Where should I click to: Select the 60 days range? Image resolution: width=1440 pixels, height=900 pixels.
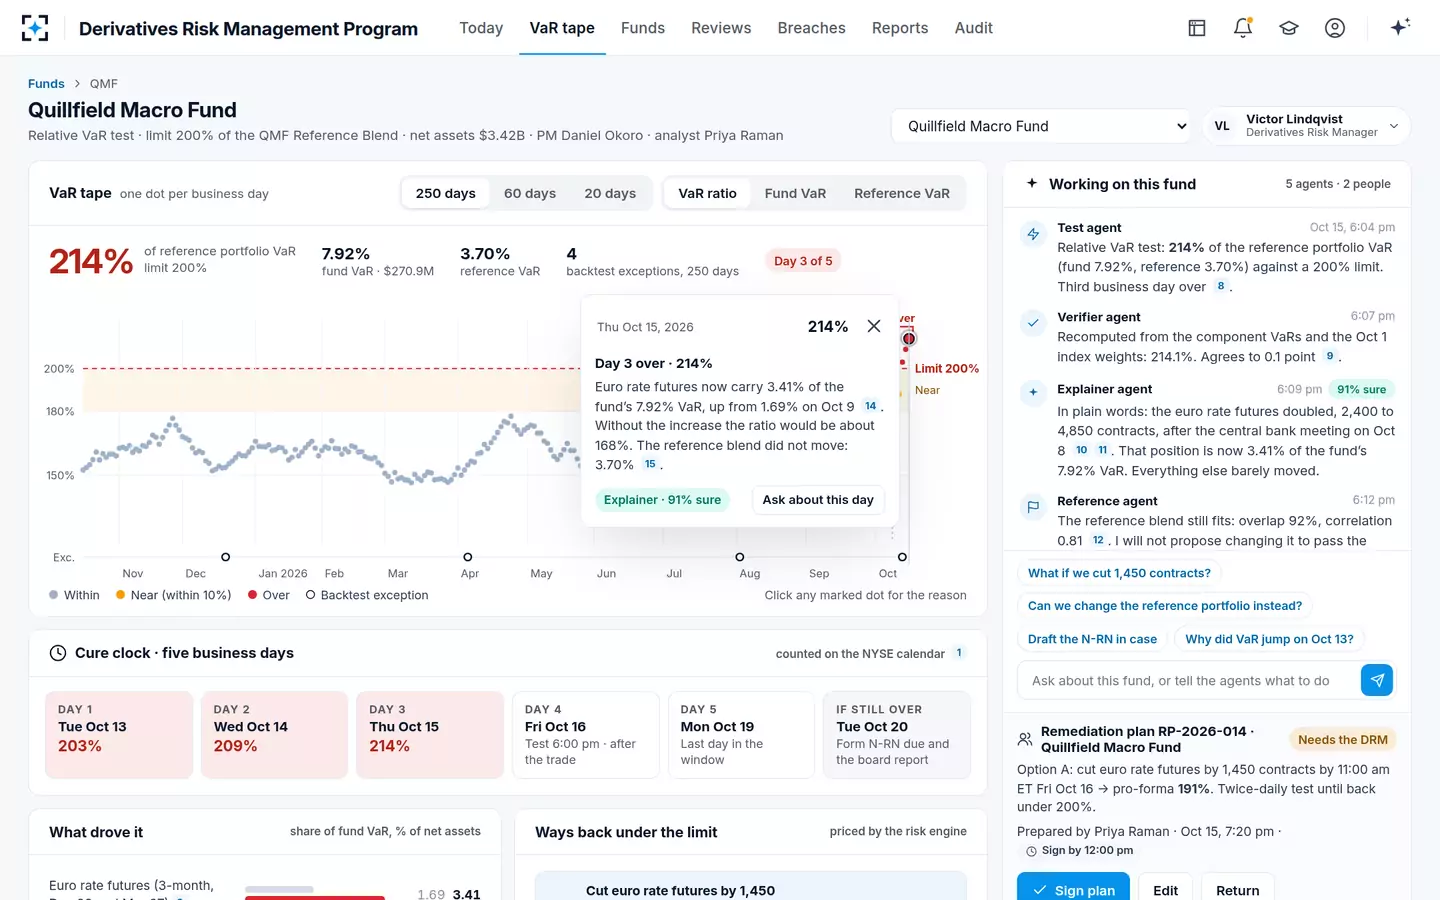pyautogui.click(x=530, y=193)
